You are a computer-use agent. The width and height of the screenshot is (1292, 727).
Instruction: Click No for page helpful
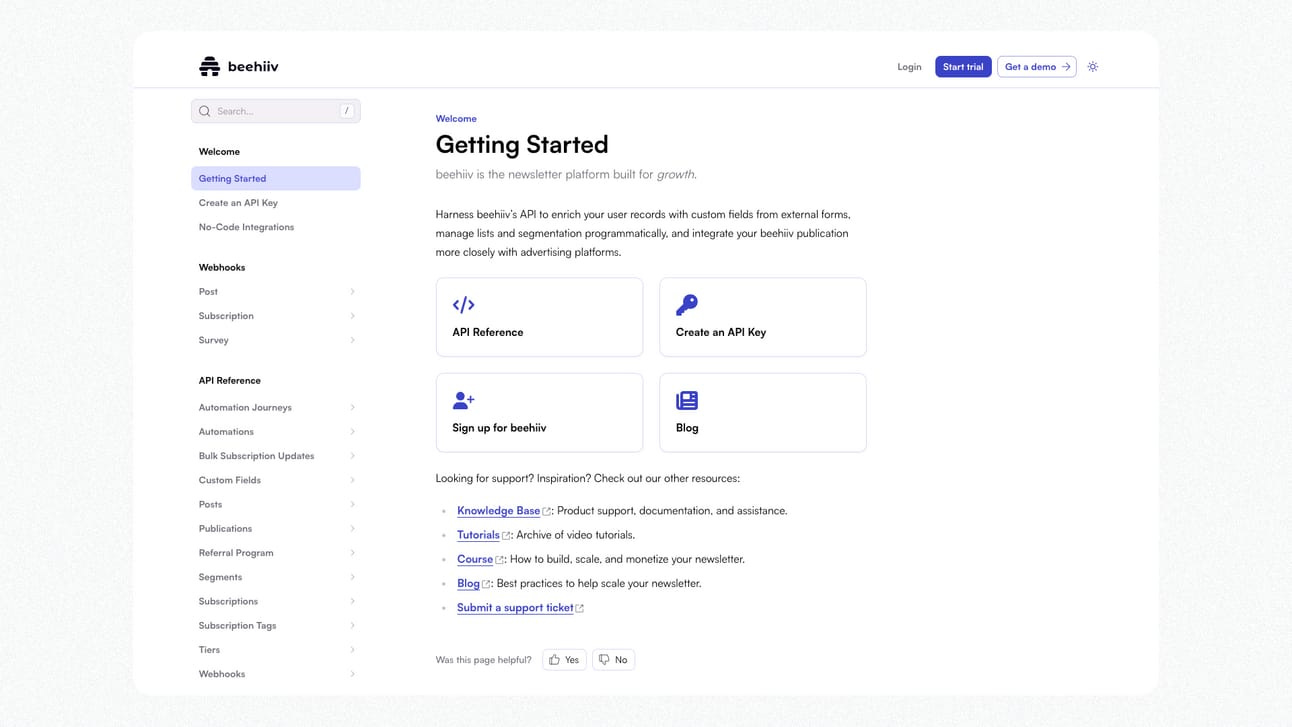(x=613, y=660)
